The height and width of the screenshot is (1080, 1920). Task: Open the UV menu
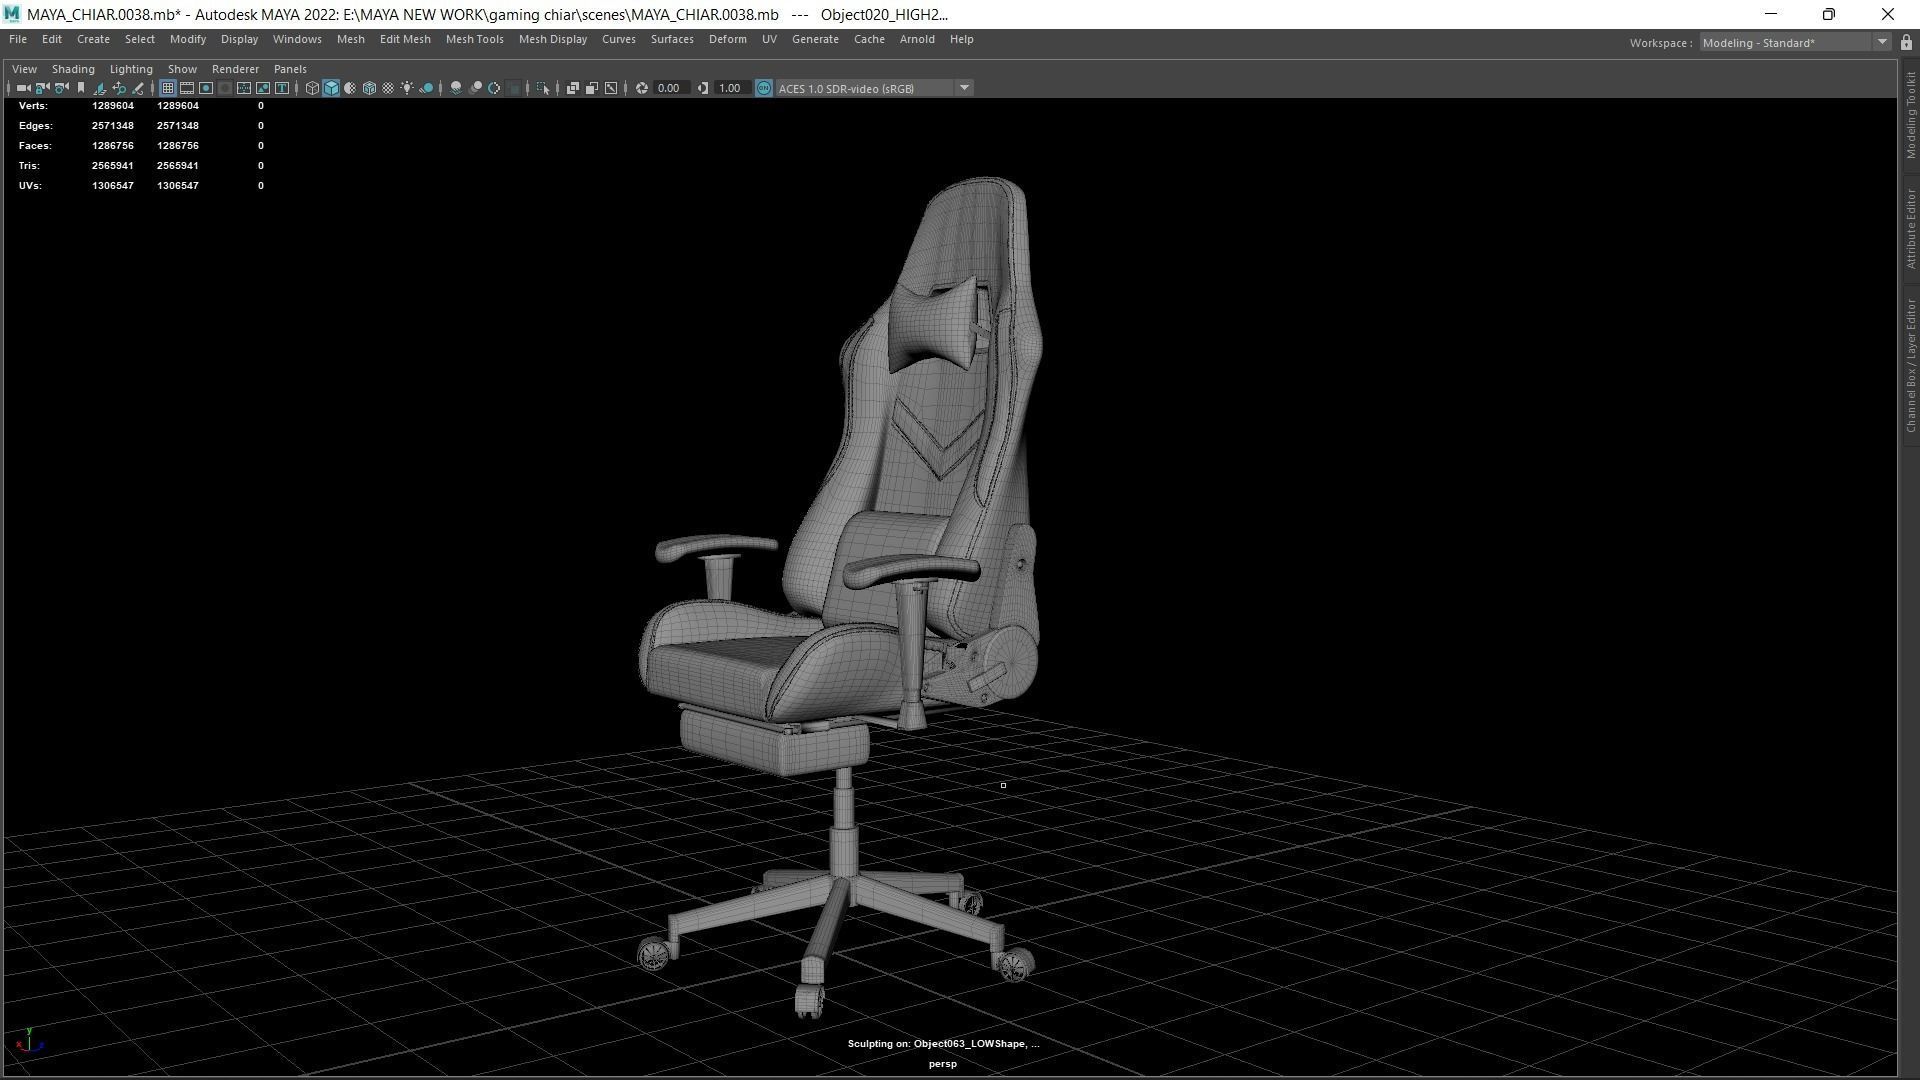pos(769,39)
